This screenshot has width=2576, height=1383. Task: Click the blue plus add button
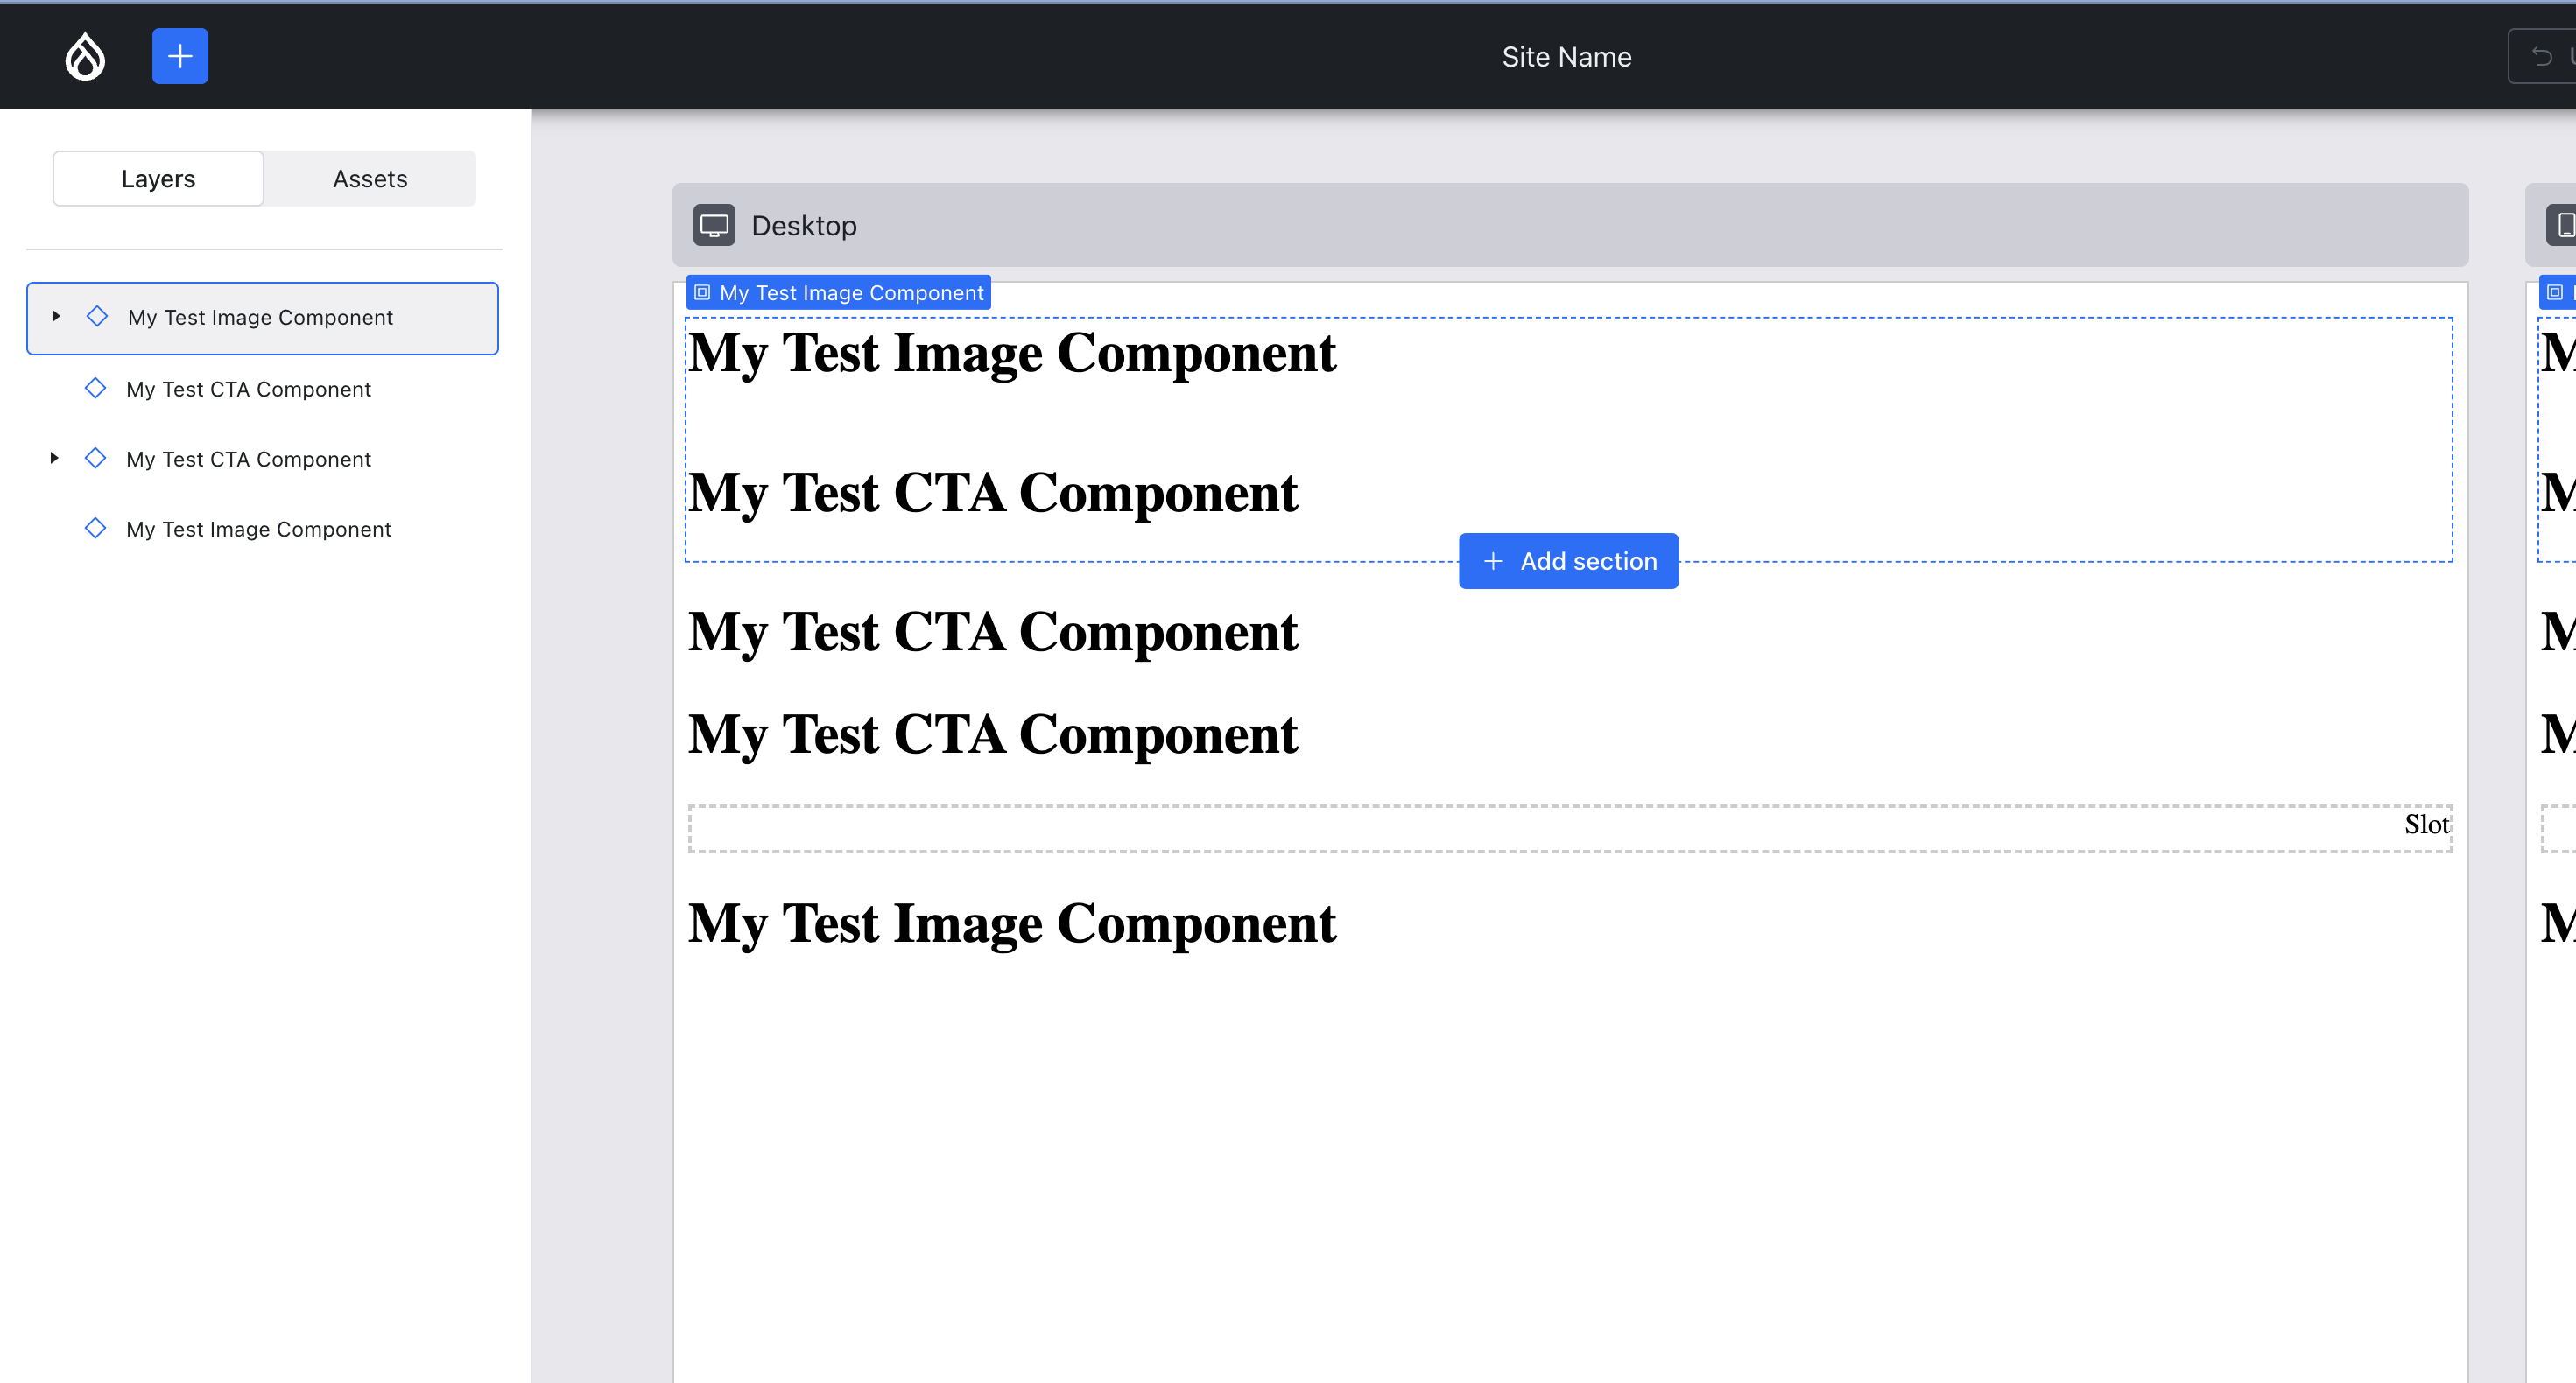pos(180,56)
